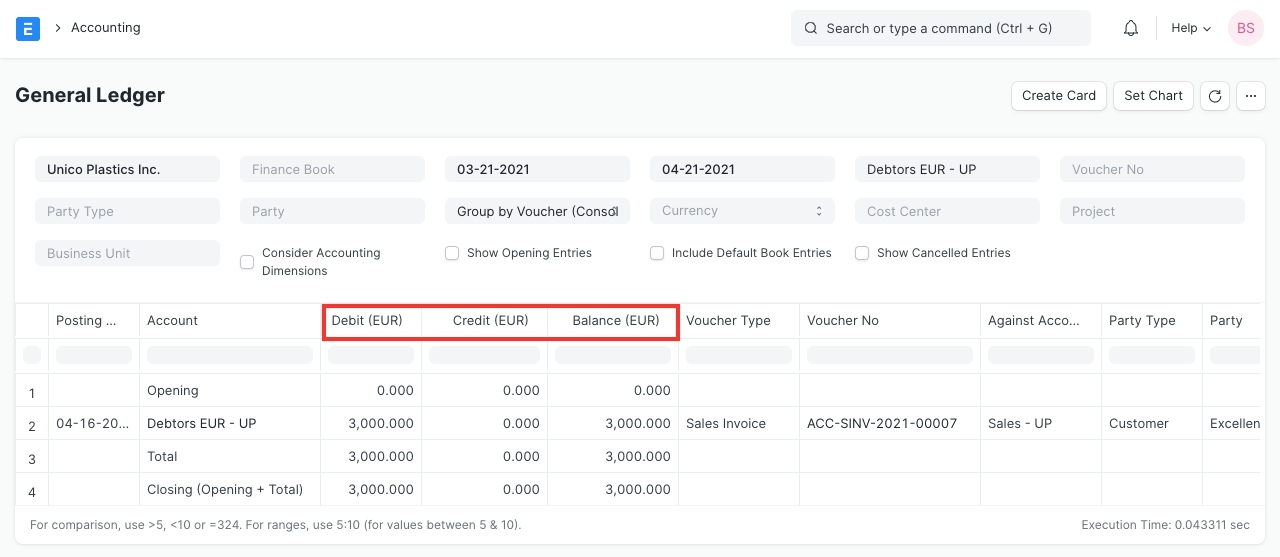Screen dimensions: 1280x557
Task: Open the Currency select dropdown
Action: click(x=741, y=211)
